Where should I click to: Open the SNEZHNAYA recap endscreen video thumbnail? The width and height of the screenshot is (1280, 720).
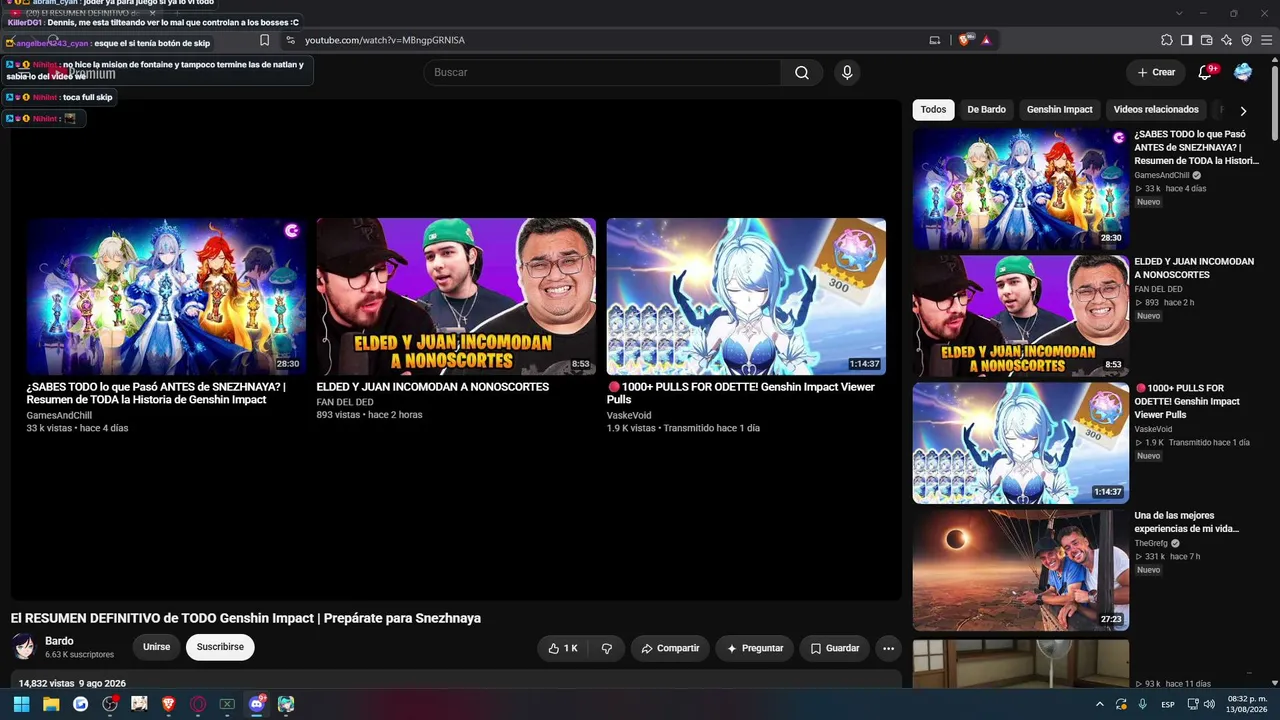coord(166,296)
